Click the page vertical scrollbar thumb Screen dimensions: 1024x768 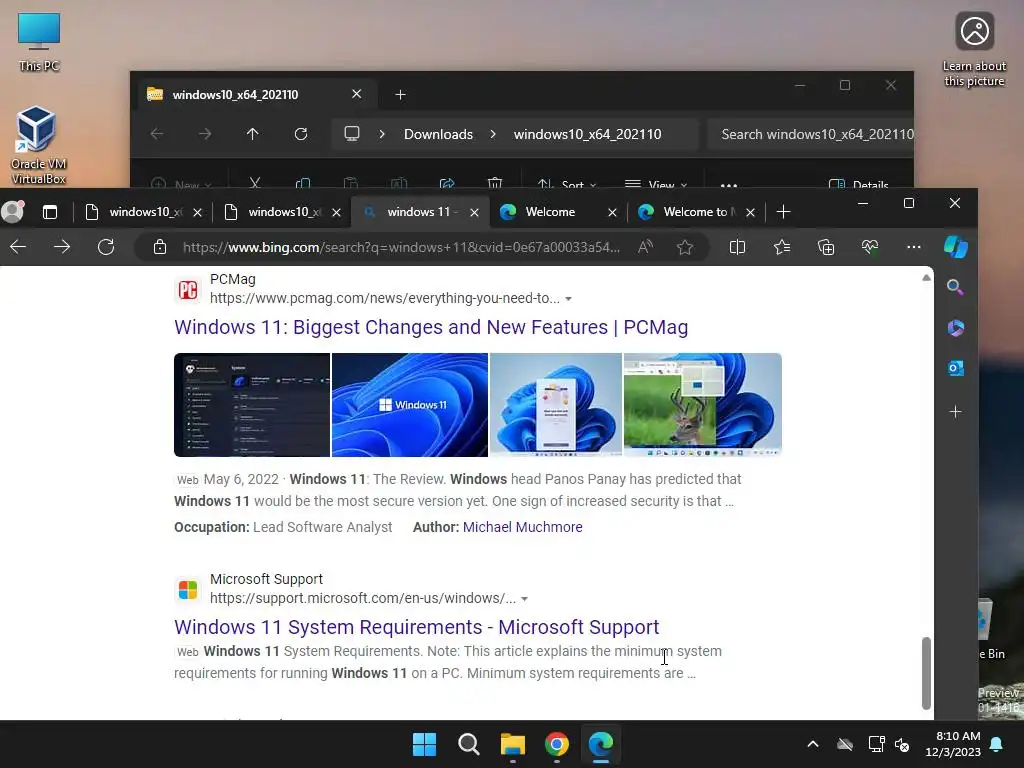click(926, 673)
